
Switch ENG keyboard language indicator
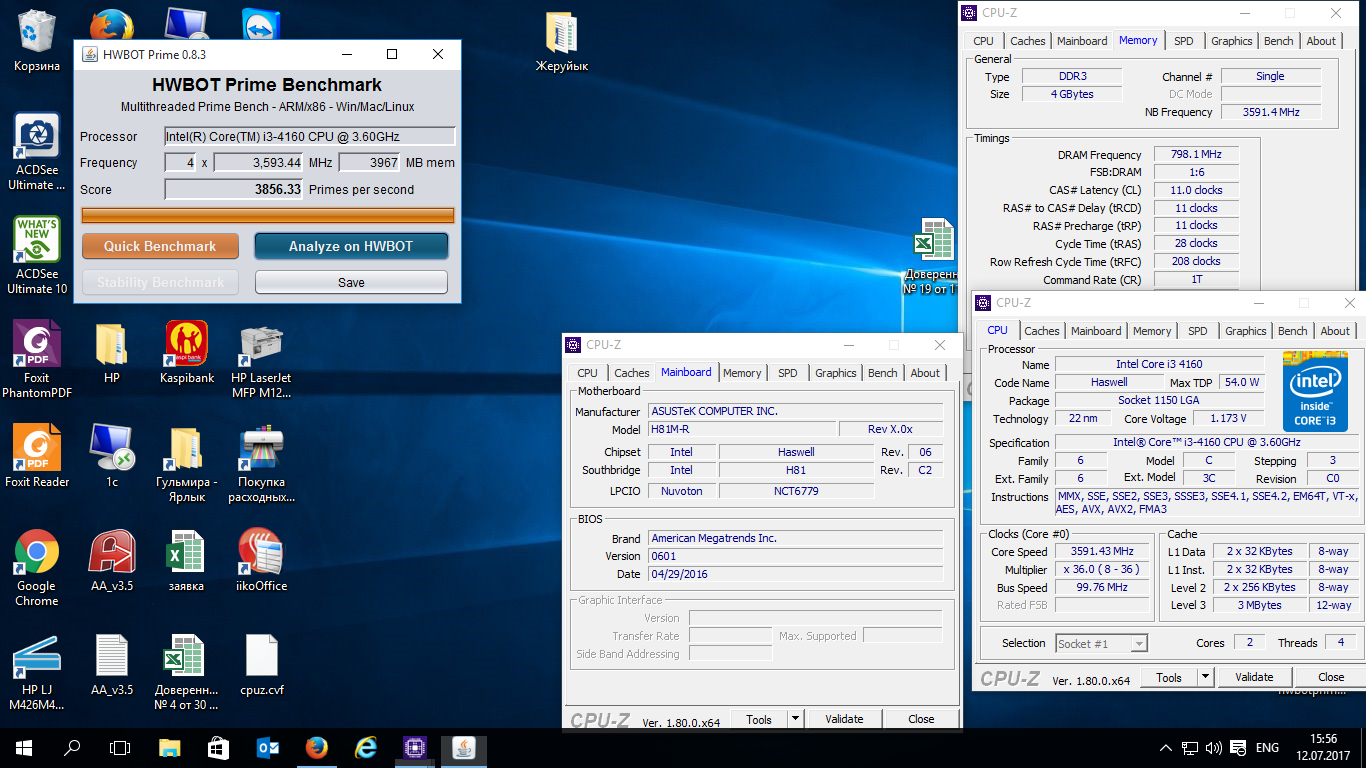1267,748
